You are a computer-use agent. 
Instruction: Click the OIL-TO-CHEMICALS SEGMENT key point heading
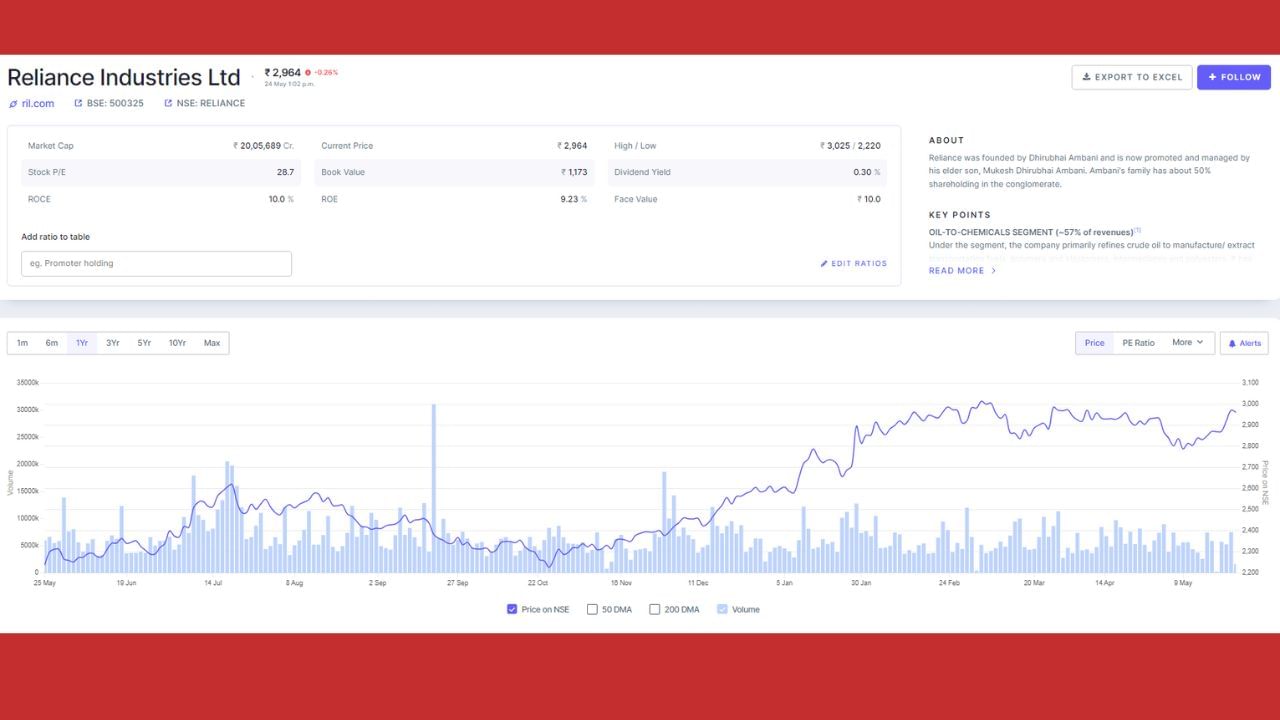coord(1031,232)
